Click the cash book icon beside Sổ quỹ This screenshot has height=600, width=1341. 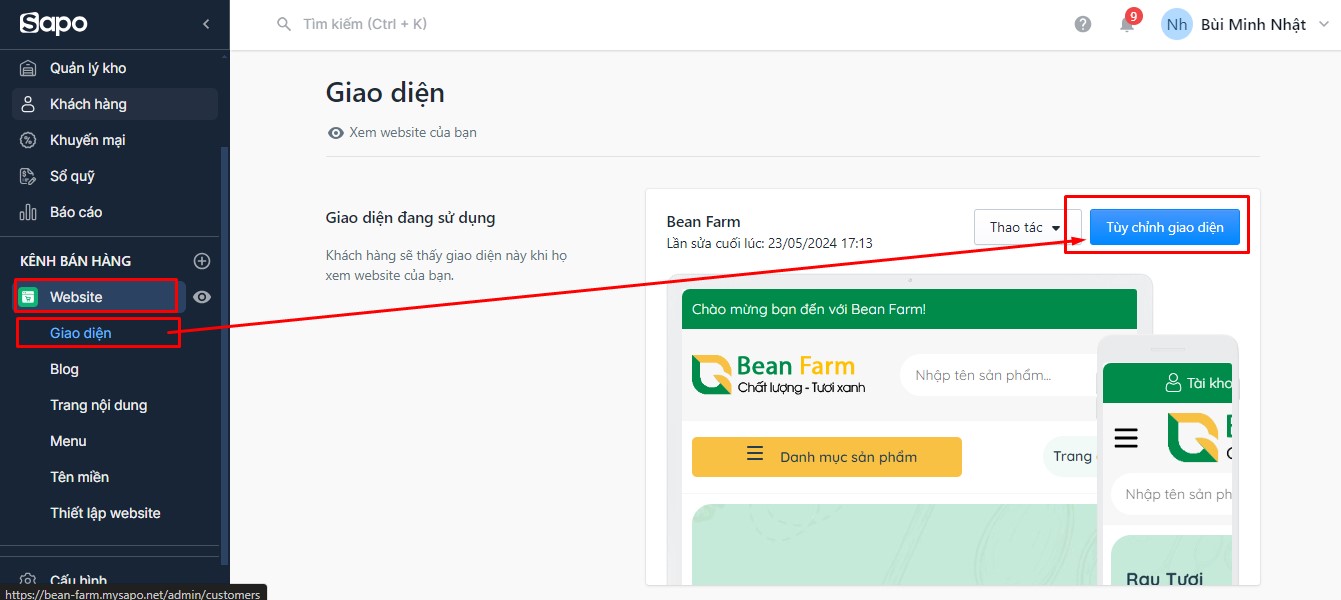29,176
